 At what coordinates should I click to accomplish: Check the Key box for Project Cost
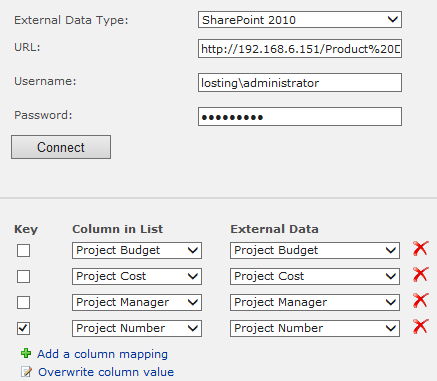click(23, 277)
